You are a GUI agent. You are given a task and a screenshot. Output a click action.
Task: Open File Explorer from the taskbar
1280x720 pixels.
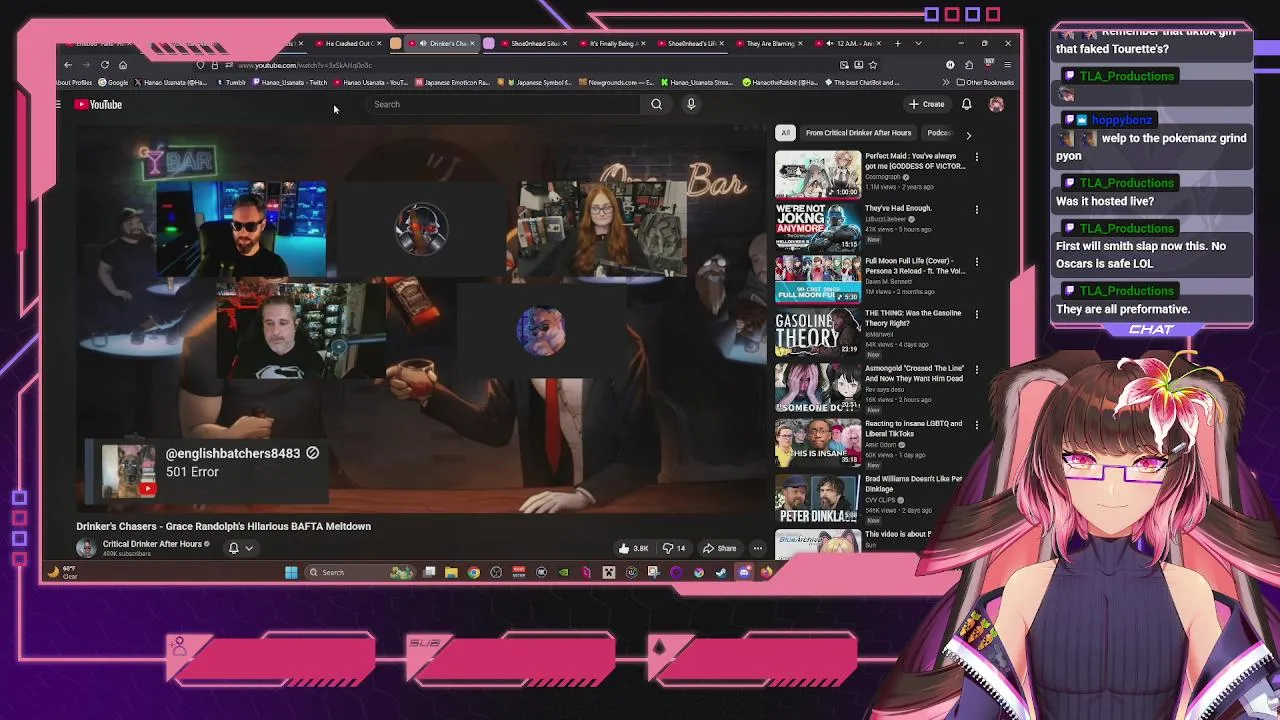click(x=451, y=572)
